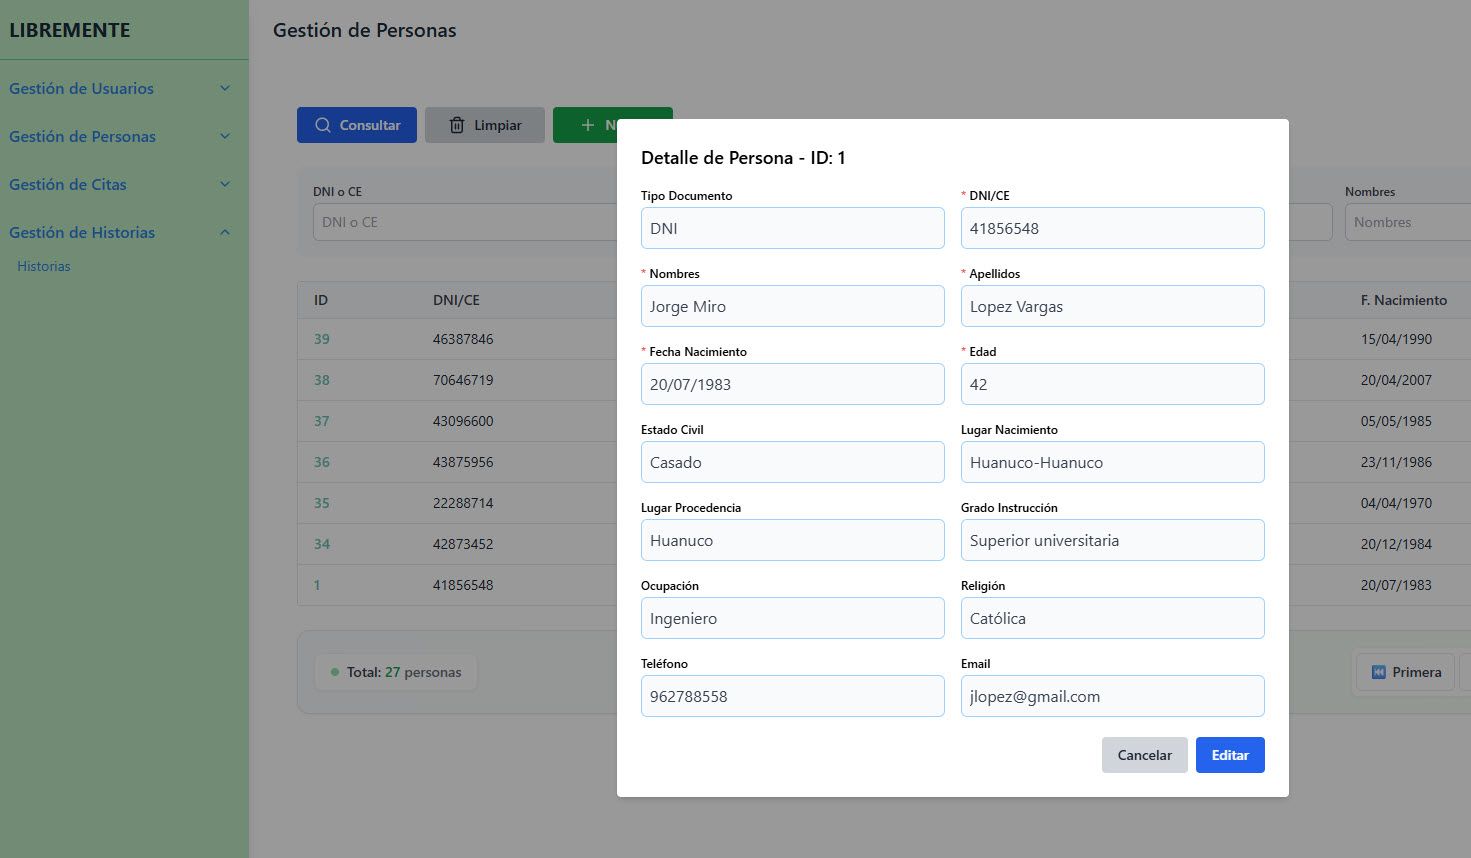The width and height of the screenshot is (1471, 858).
Task: Click the DNI/CE column header
Action: (456, 300)
